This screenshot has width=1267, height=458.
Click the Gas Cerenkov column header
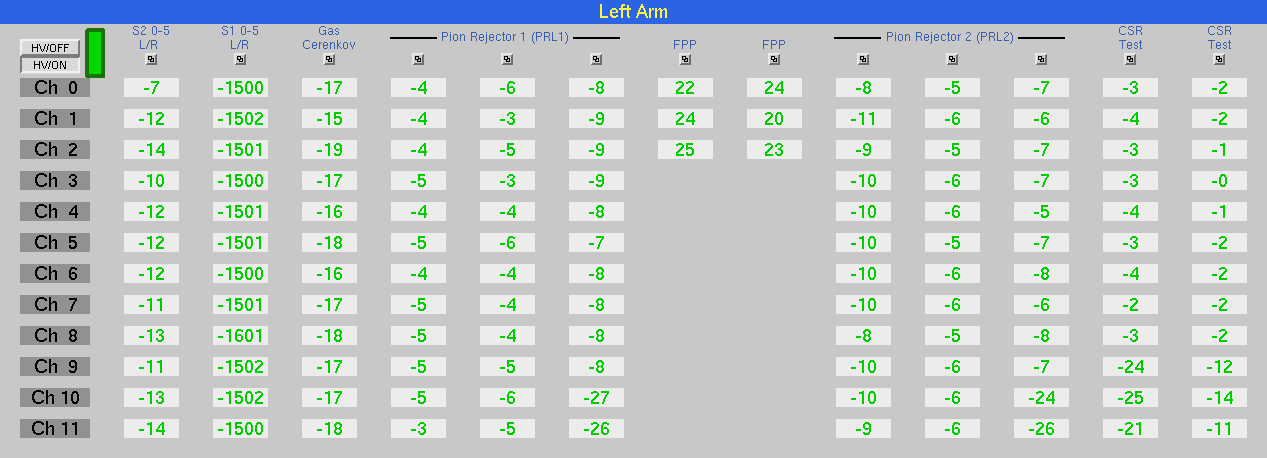pos(329,38)
